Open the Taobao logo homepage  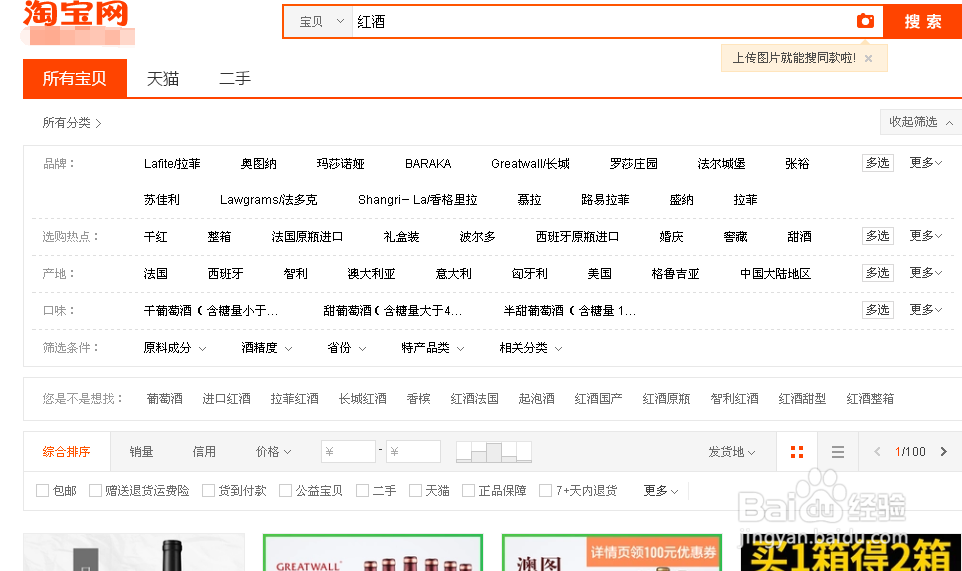pyautogui.click(x=76, y=15)
